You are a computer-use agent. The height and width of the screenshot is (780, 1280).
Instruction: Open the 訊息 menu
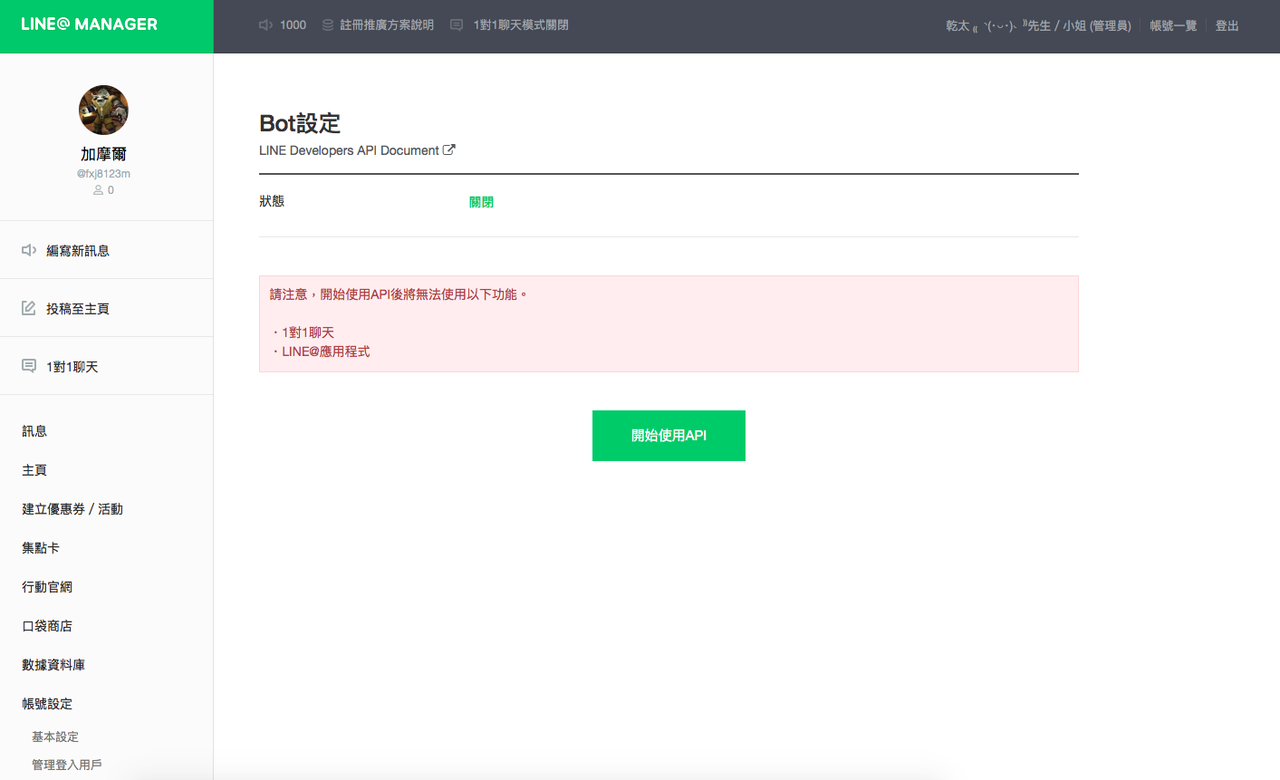click(35, 431)
